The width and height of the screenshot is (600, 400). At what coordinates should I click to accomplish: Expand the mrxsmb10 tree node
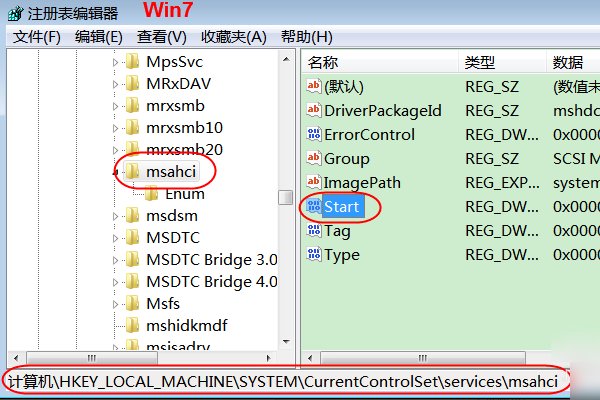click(116, 128)
